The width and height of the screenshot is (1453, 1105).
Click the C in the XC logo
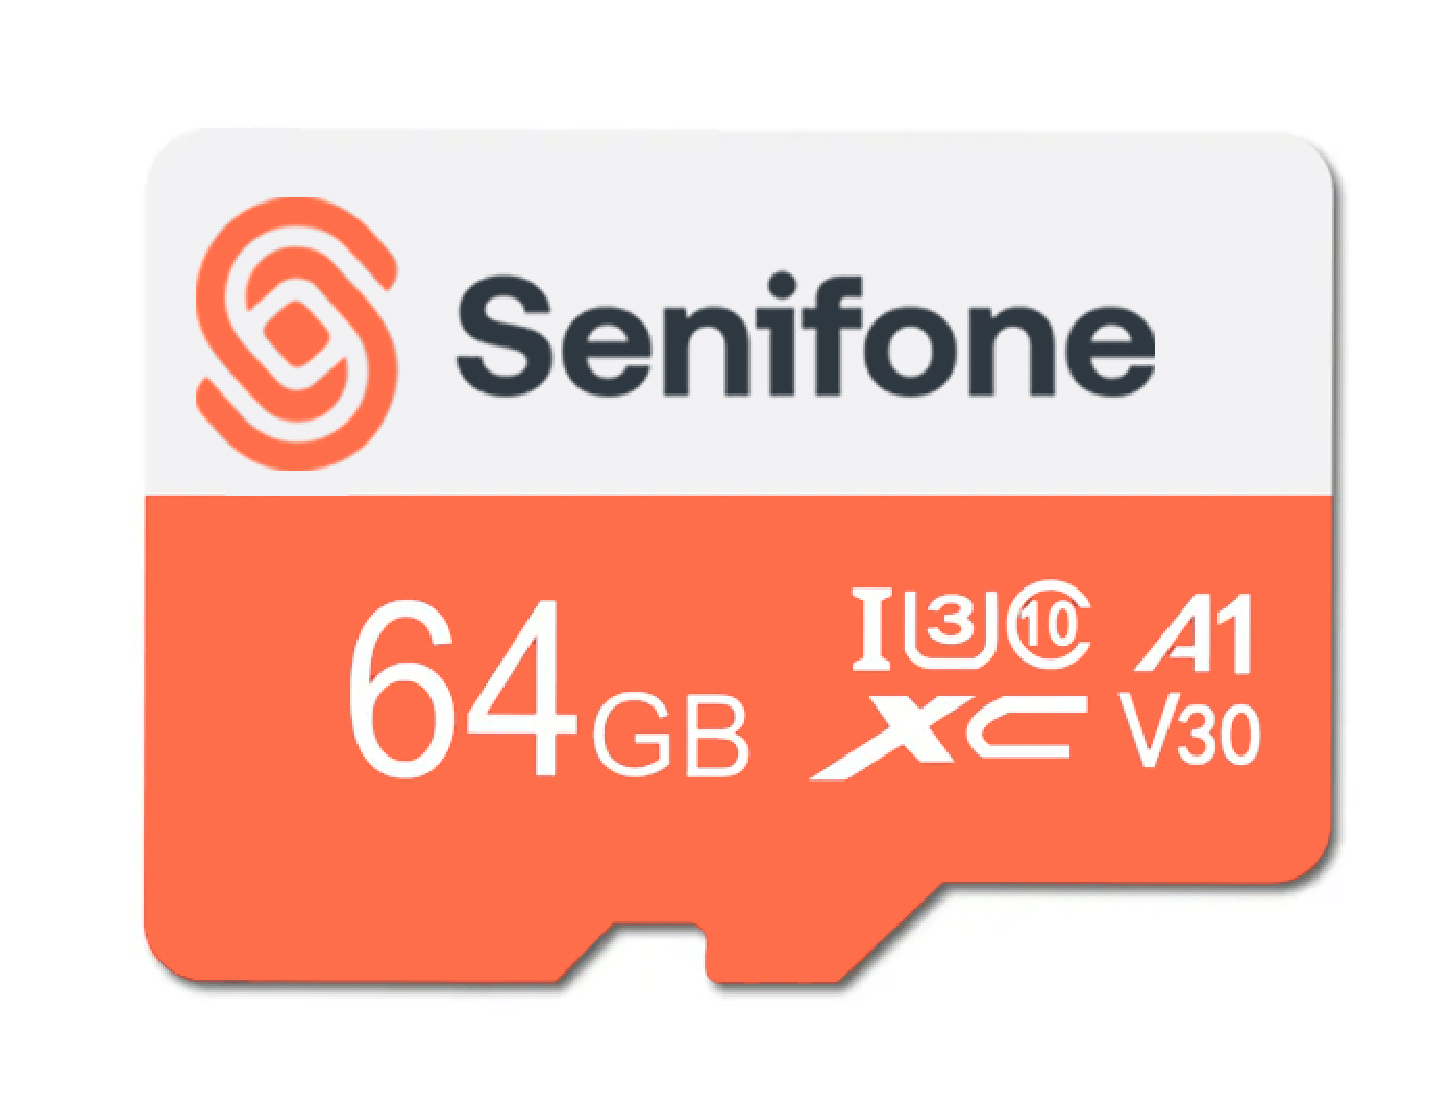pos(1030,726)
